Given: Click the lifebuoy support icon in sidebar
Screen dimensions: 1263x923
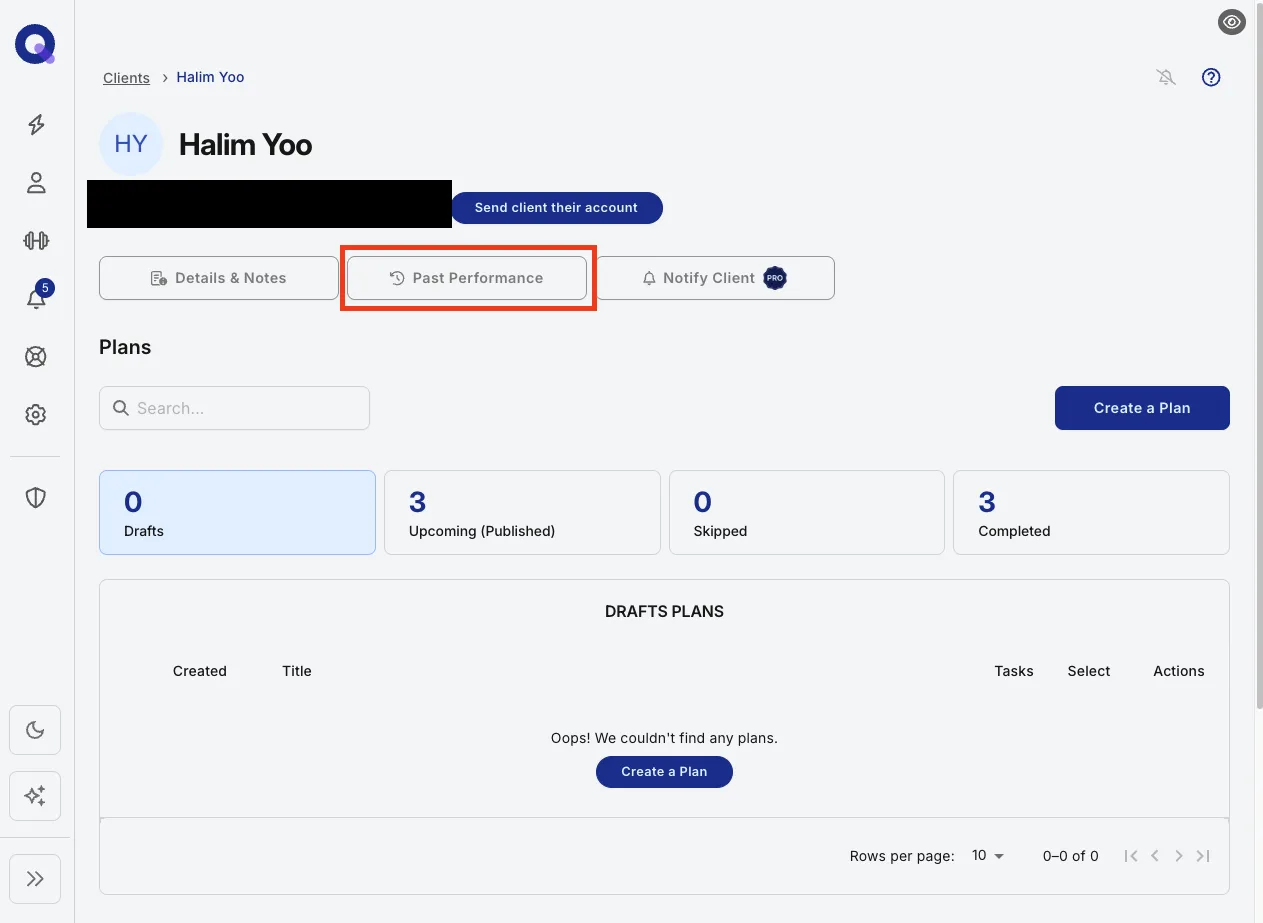Looking at the screenshot, I should (x=36, y=356).
